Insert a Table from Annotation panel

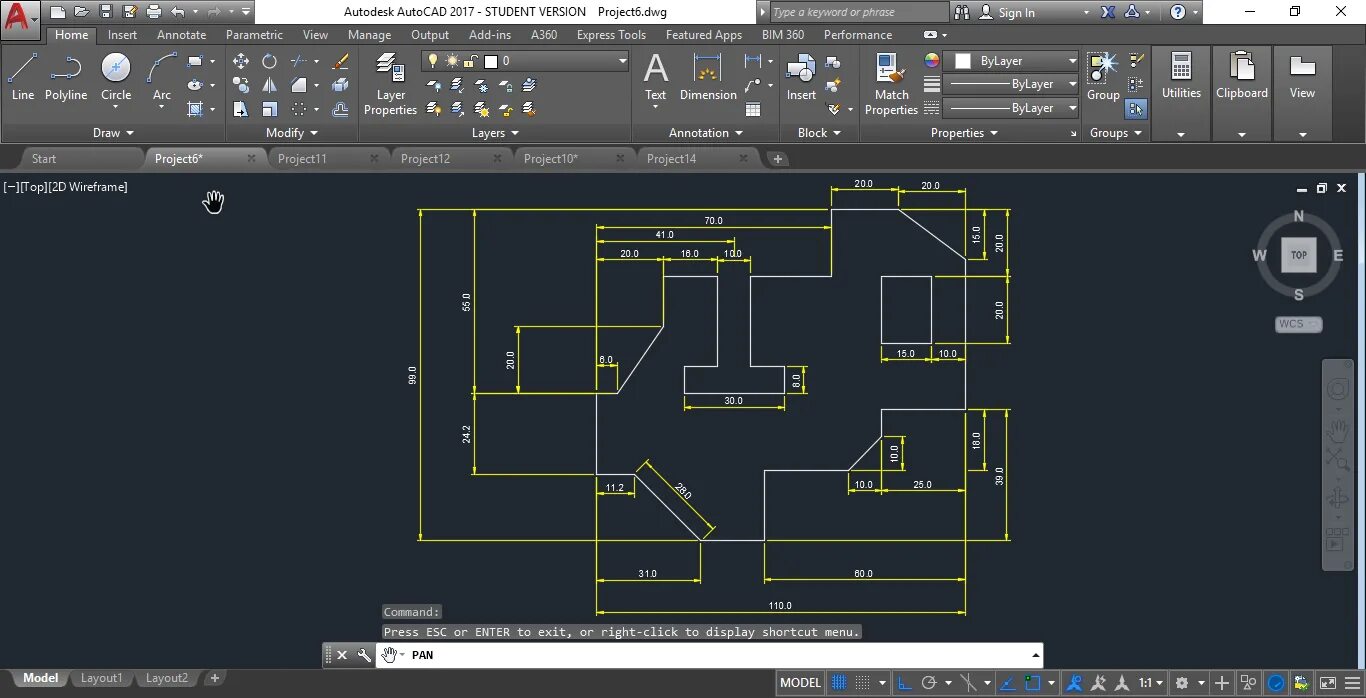click(753, 109)
